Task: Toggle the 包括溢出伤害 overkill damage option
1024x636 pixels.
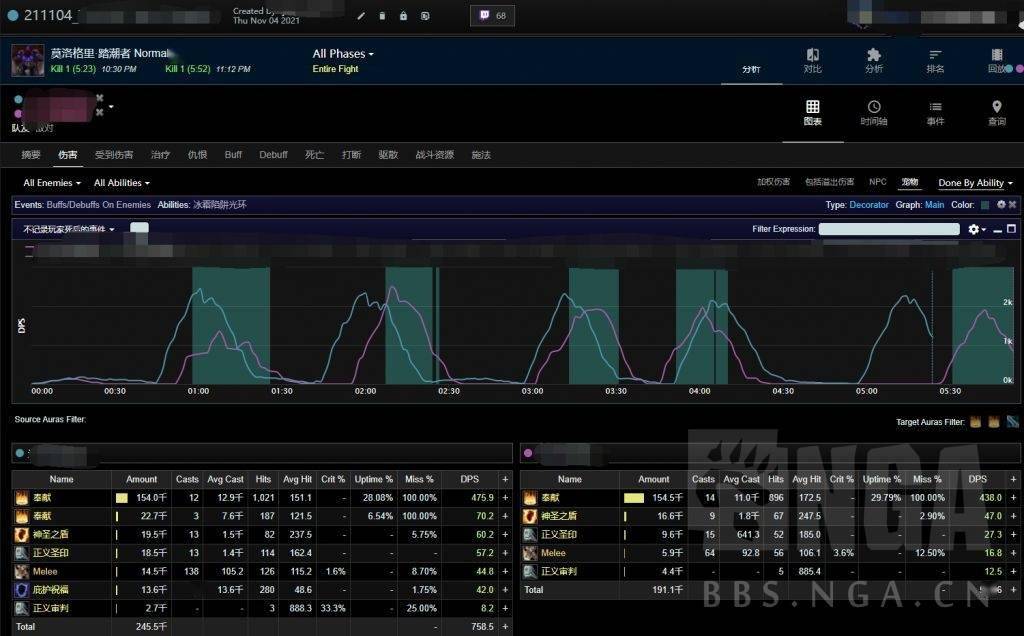Action: coord(829,182)
